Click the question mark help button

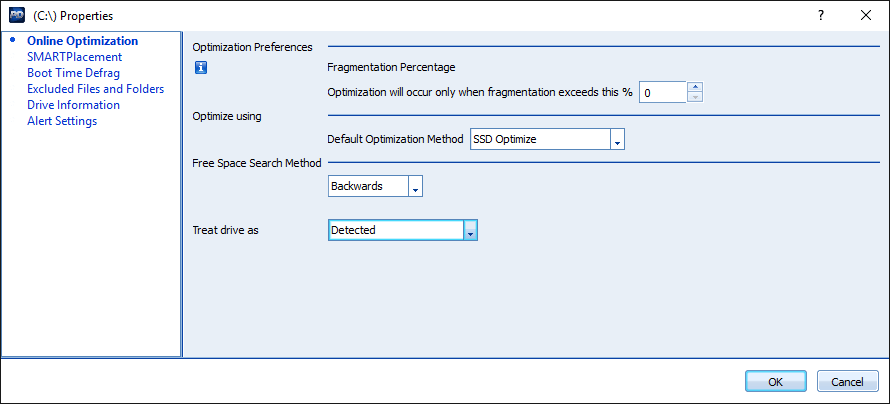(x=820, y=16)
